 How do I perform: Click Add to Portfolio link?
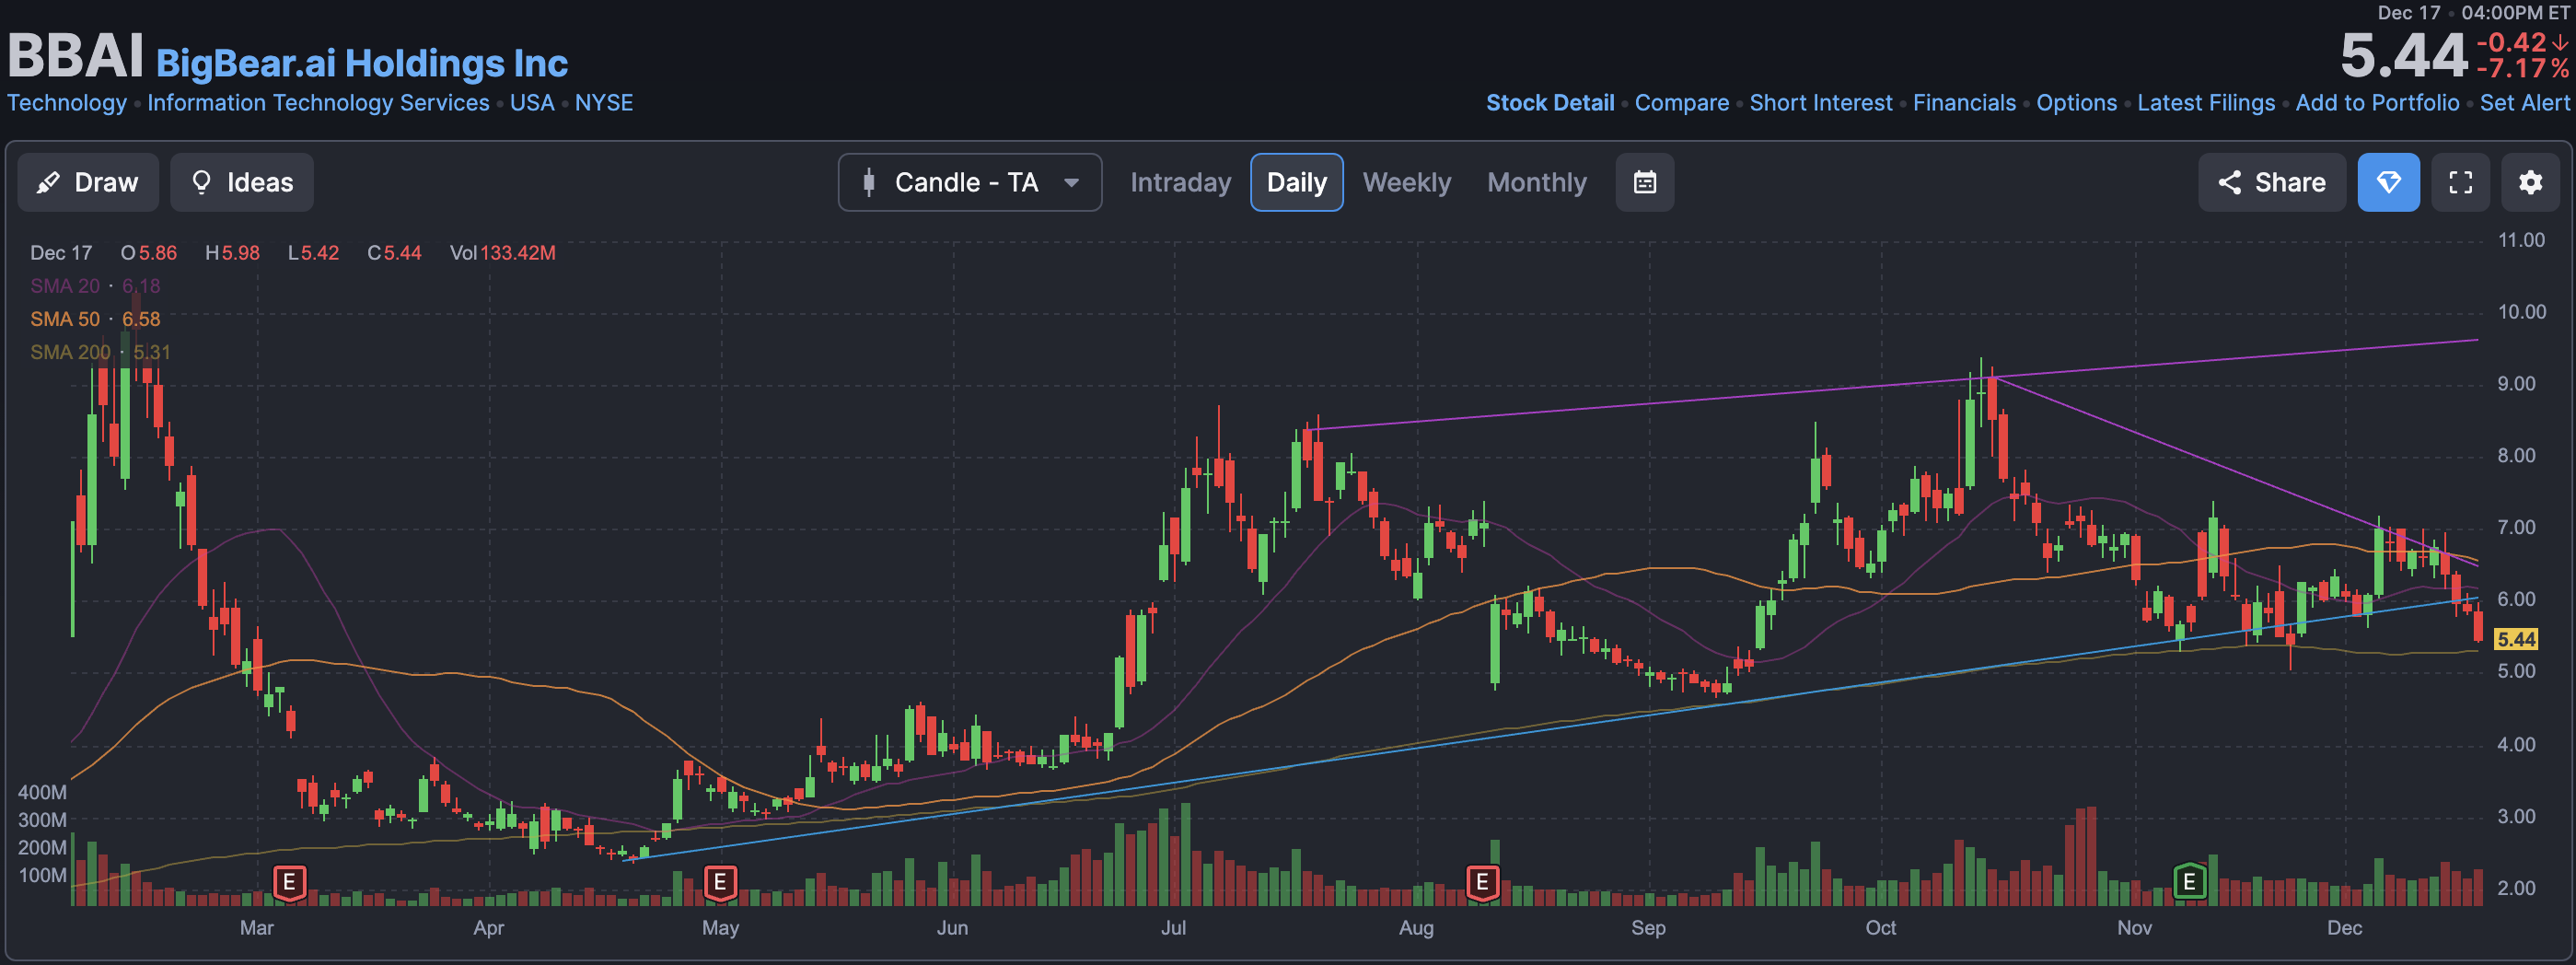tap(2377, 103)
